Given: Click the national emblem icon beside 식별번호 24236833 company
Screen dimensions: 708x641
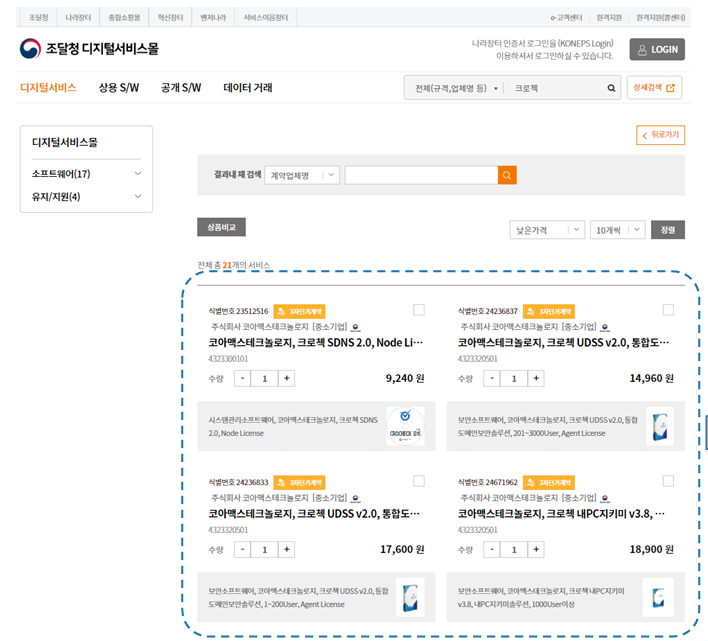Looking at the screenshot, I should click(356, 498).
